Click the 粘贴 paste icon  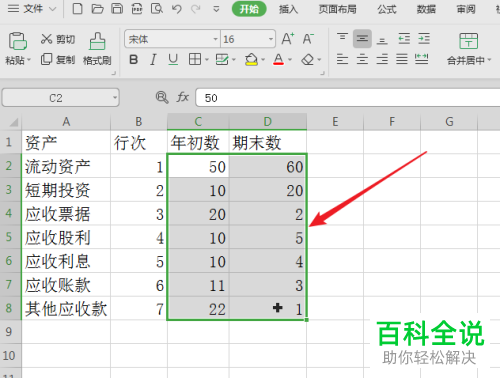pos(18,41)
